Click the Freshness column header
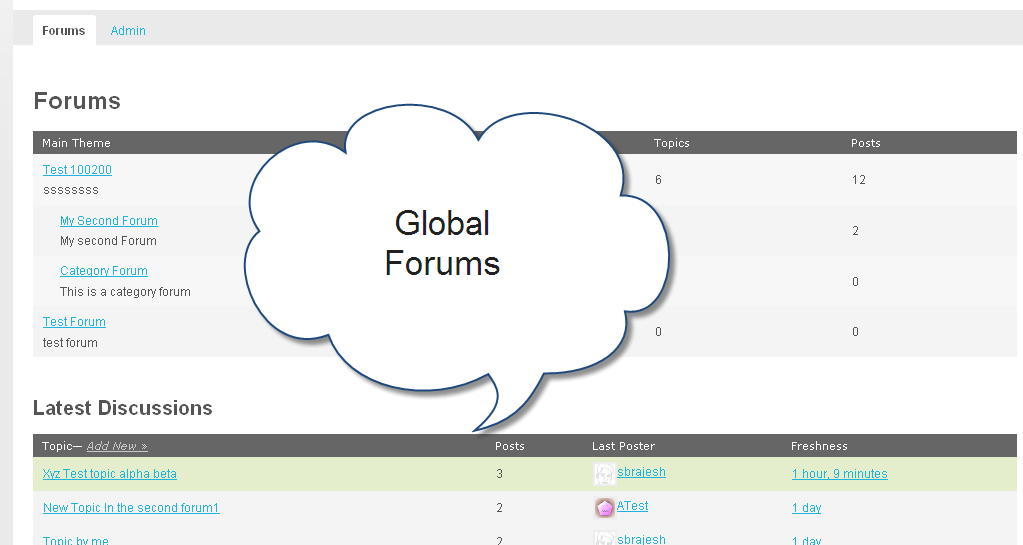Screen dimensions: 1023x545 click(819, 446)
